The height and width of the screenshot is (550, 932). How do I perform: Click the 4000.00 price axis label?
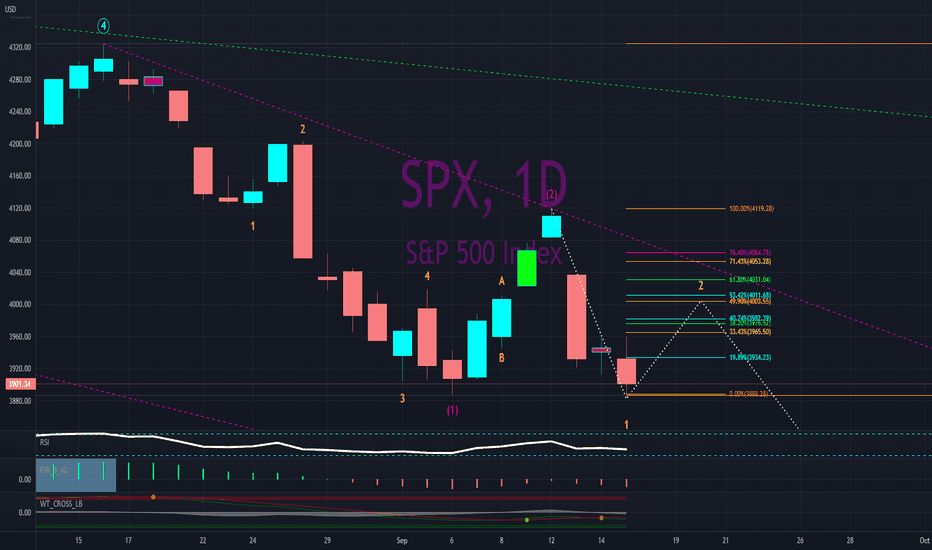pos(20,304)
